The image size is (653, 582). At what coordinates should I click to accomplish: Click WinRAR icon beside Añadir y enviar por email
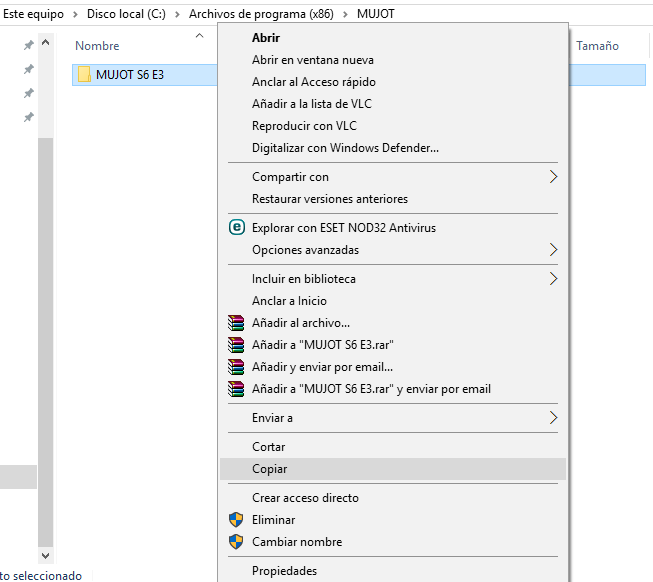pyautogui.click(x=236, y=367)
